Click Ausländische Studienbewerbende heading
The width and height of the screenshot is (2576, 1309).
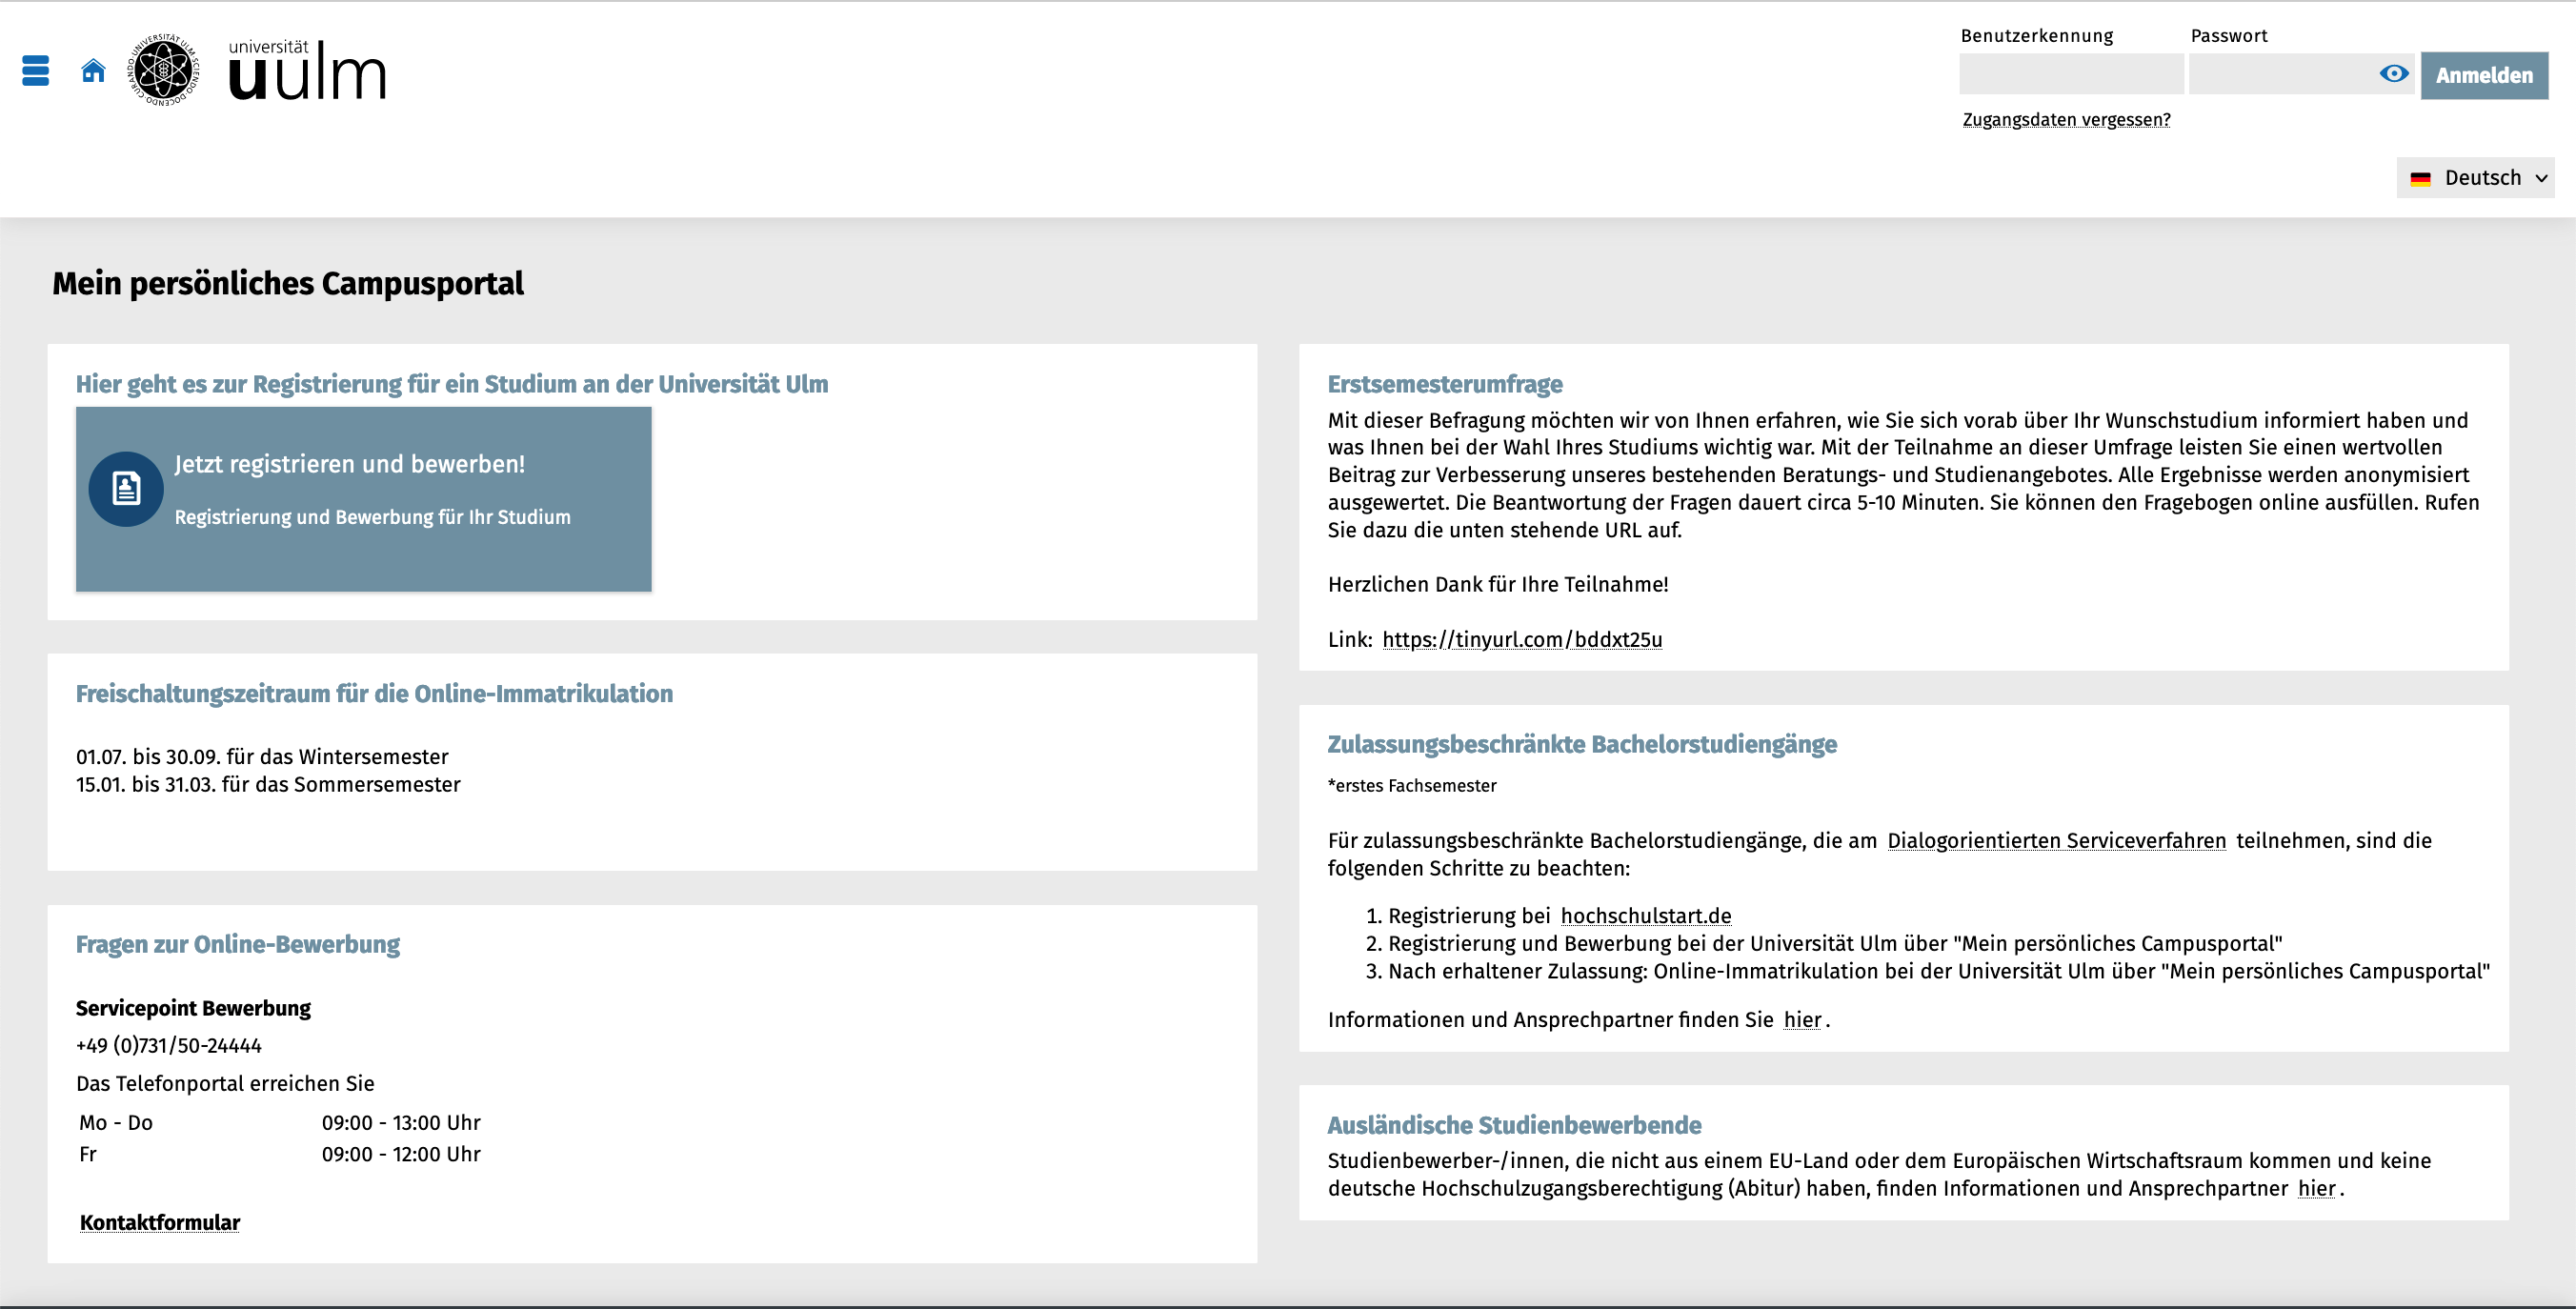1513,1125
